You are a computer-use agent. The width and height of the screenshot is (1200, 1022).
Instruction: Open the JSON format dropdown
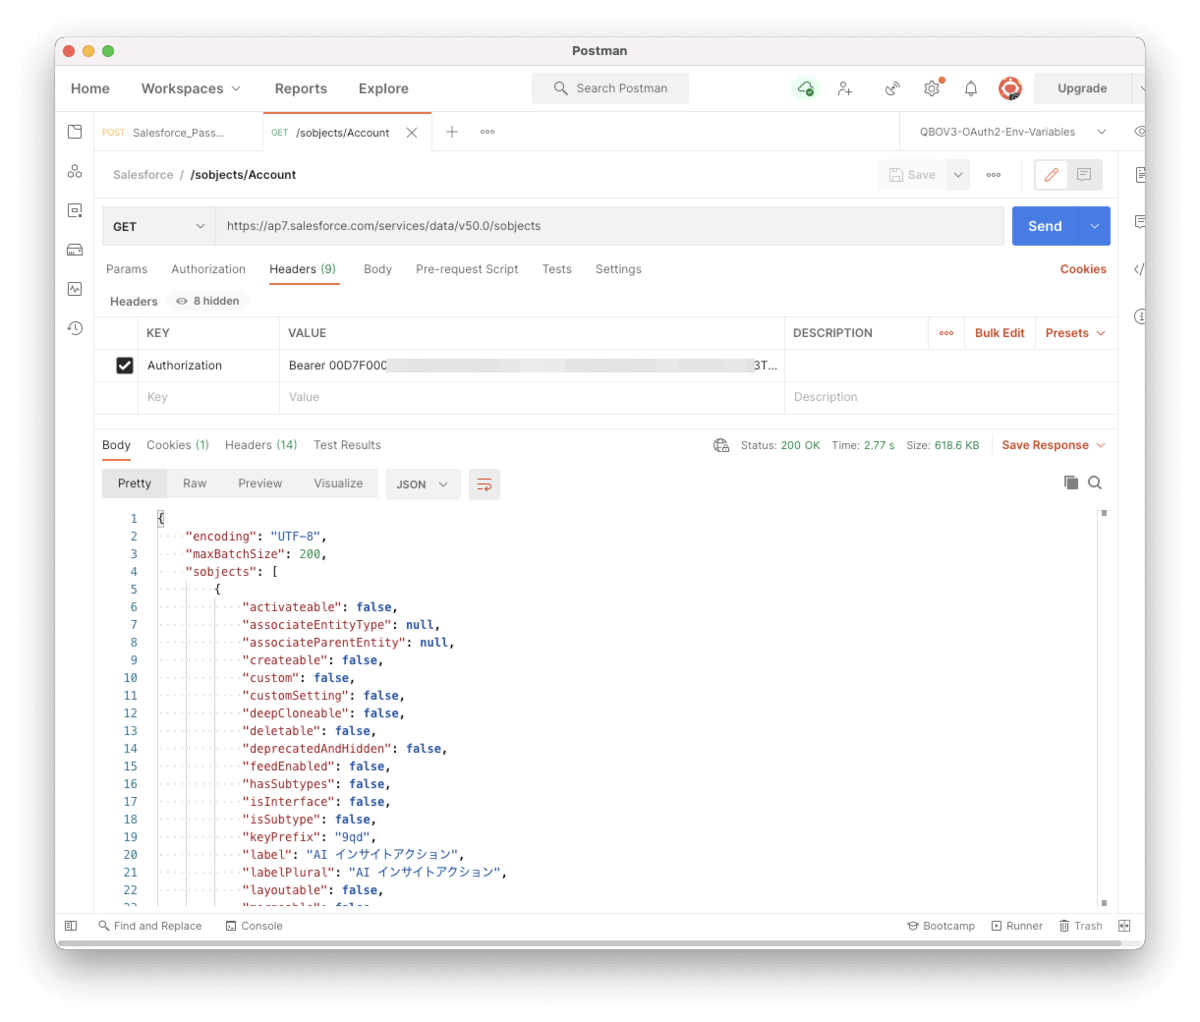tap(423, 484)
